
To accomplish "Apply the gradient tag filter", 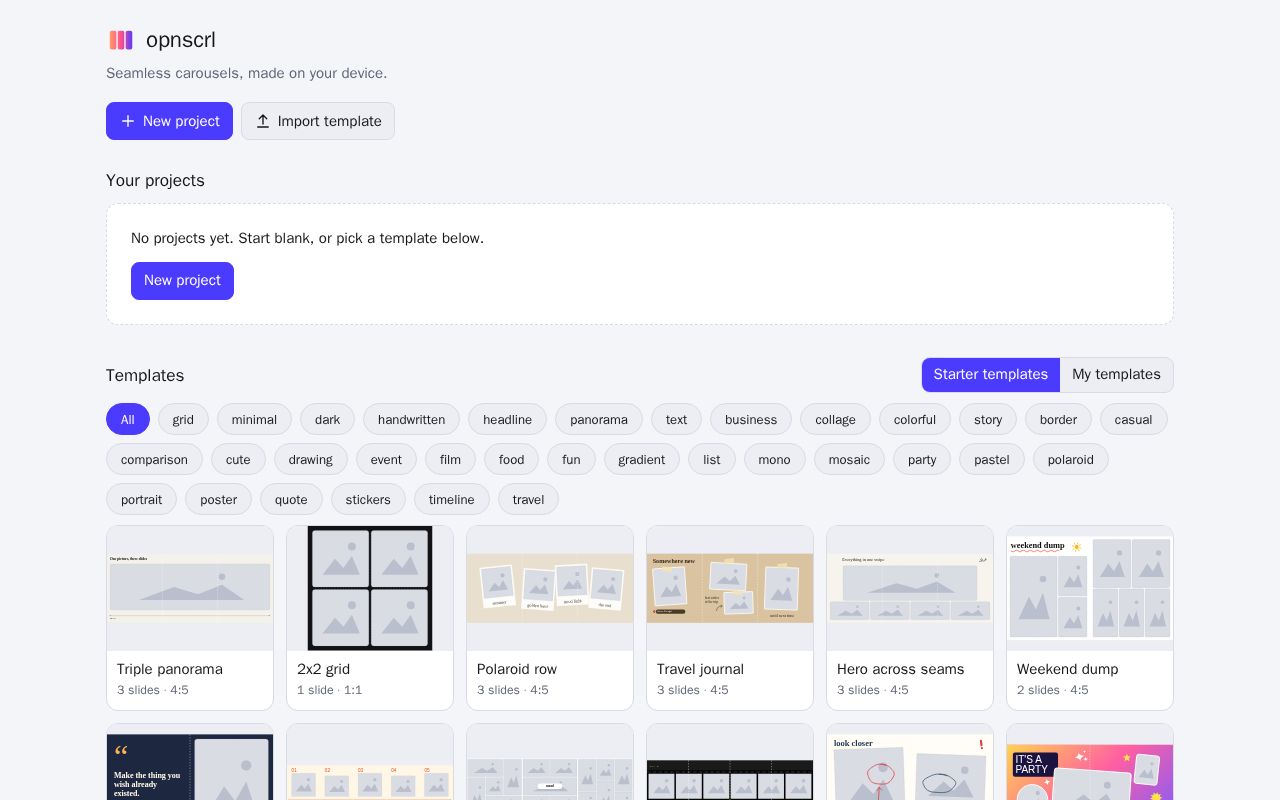I will click(x=642, y=459).
